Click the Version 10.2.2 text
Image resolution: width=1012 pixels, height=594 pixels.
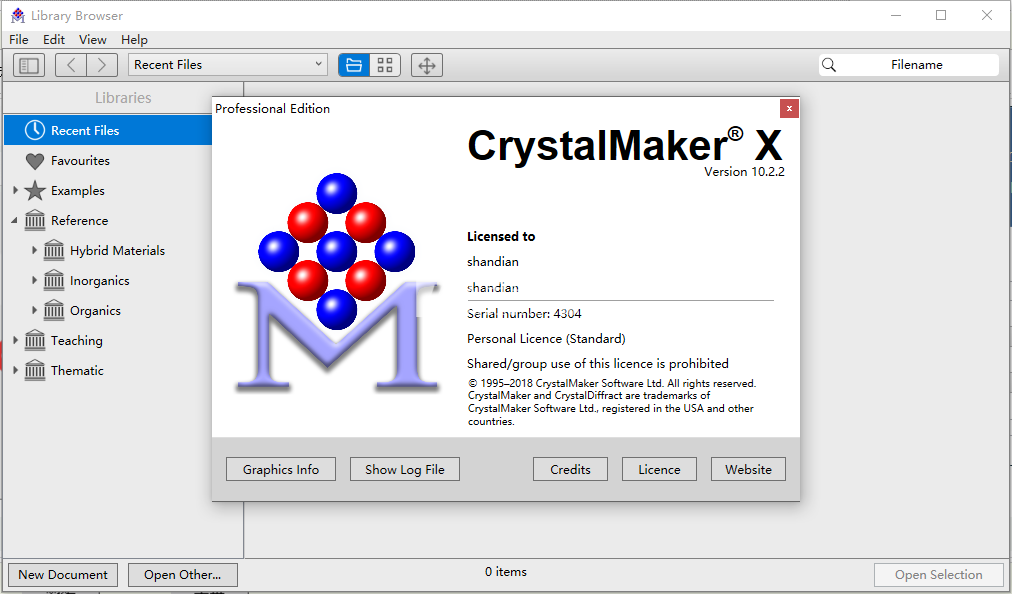point(744,172)
